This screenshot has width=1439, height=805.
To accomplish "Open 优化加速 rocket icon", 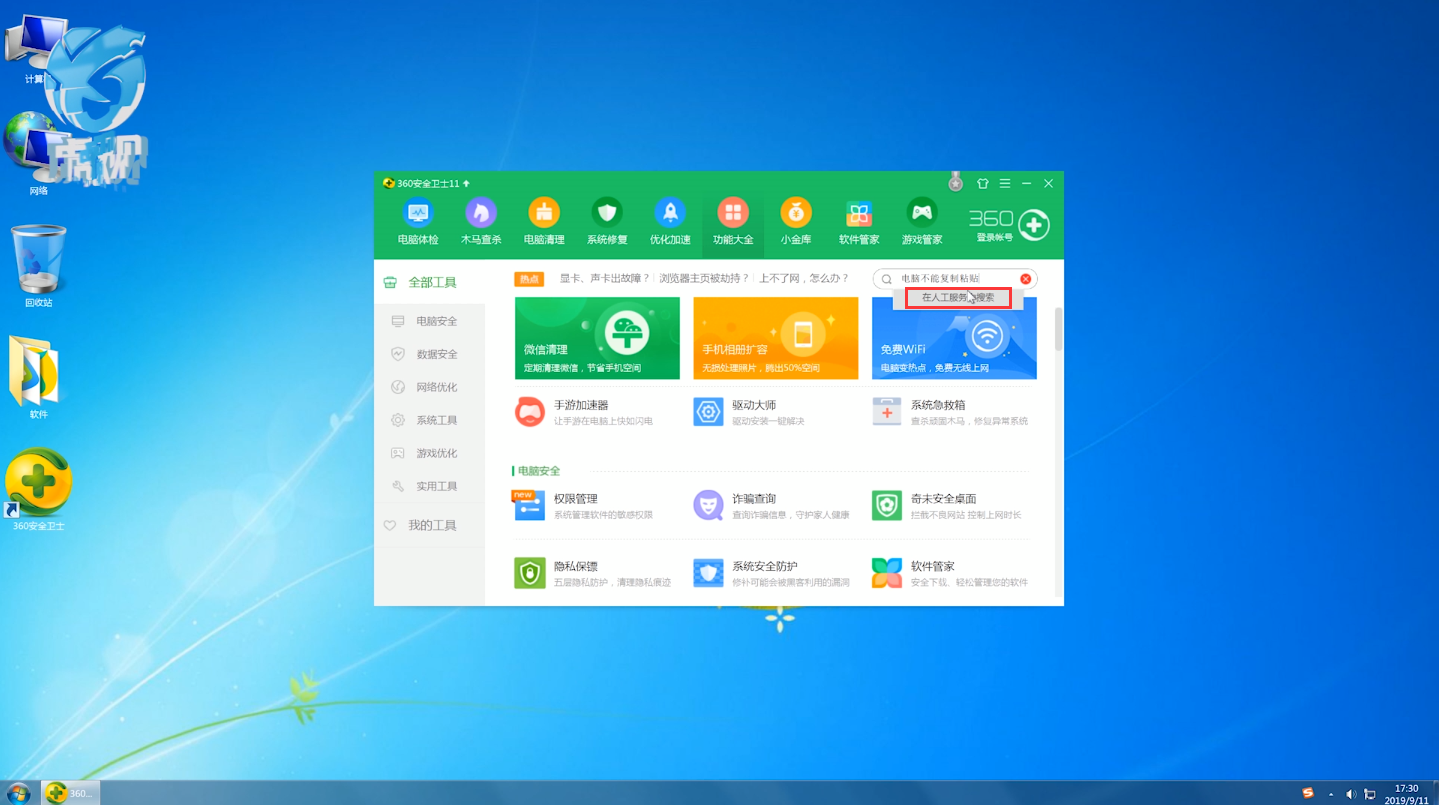I will [x=670, y=221].
